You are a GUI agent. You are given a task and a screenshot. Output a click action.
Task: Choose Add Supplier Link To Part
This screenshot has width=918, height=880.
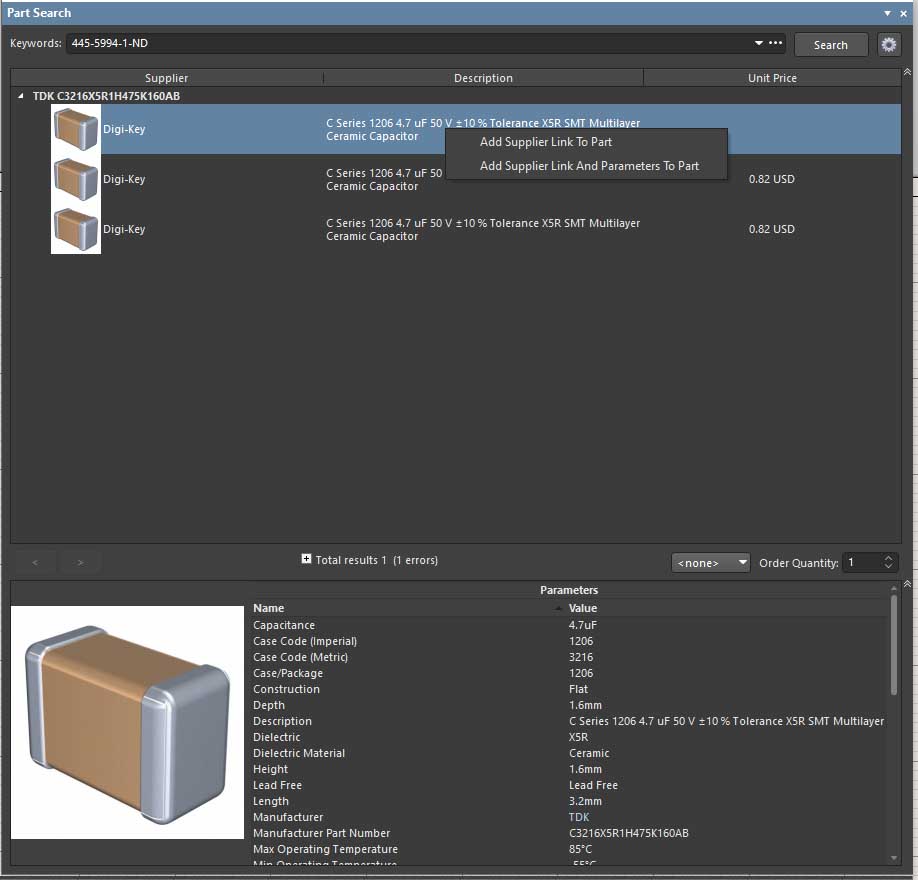(x=546, y=142)
